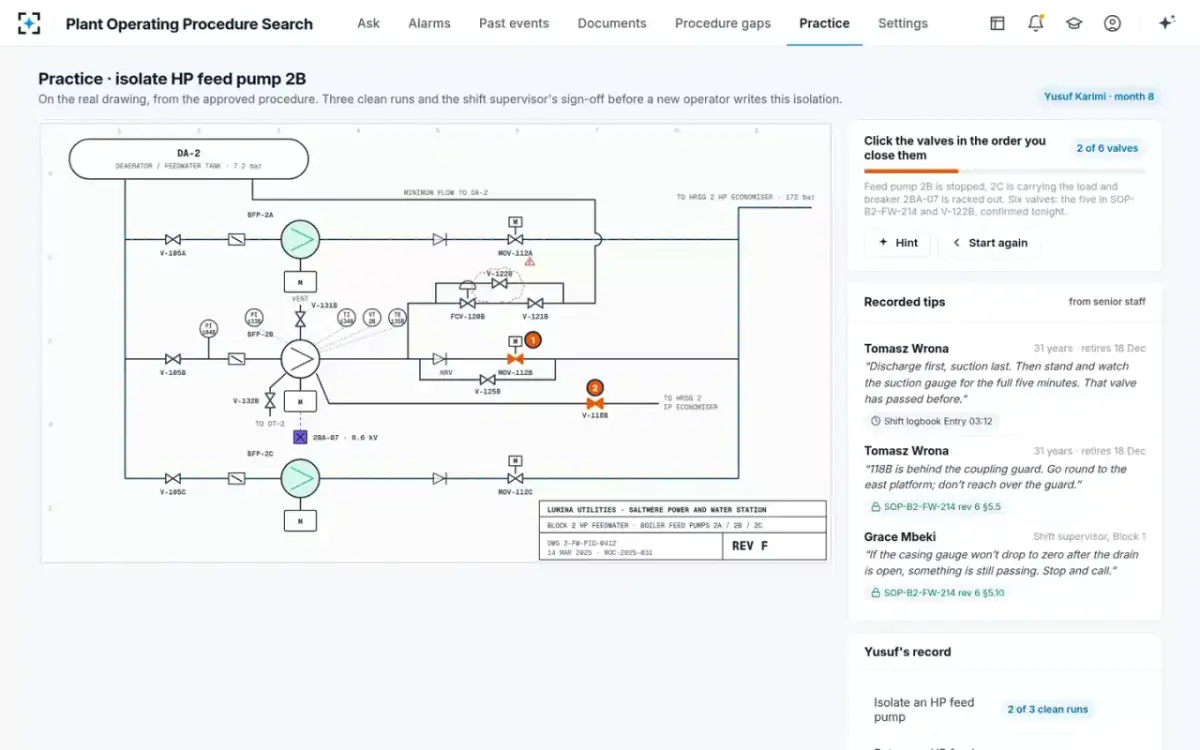Open the layout panel icon
This screenshot has height=750, width=1200.
997,23
